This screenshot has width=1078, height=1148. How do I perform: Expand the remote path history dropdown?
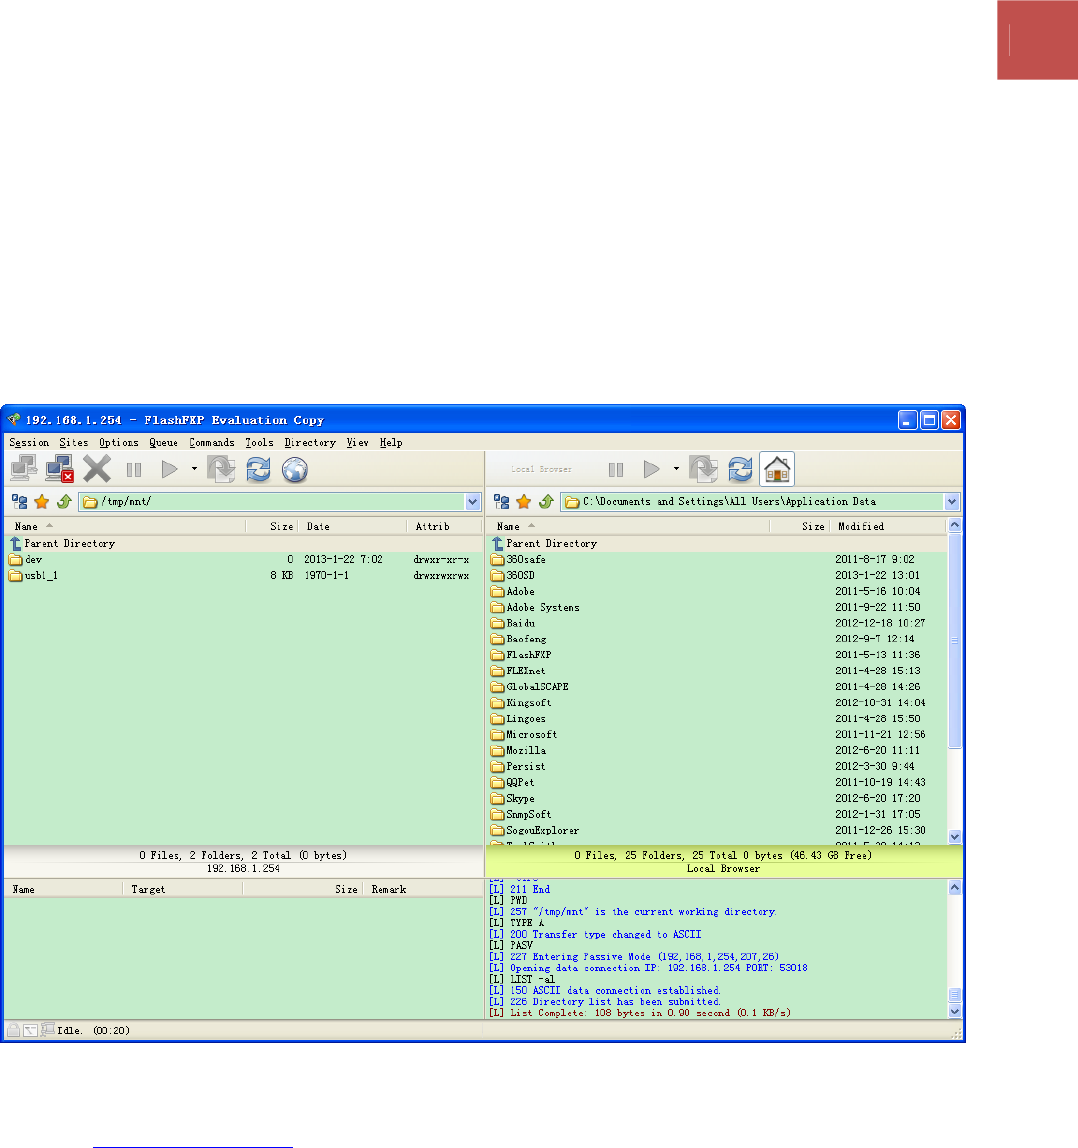[473, 502]
